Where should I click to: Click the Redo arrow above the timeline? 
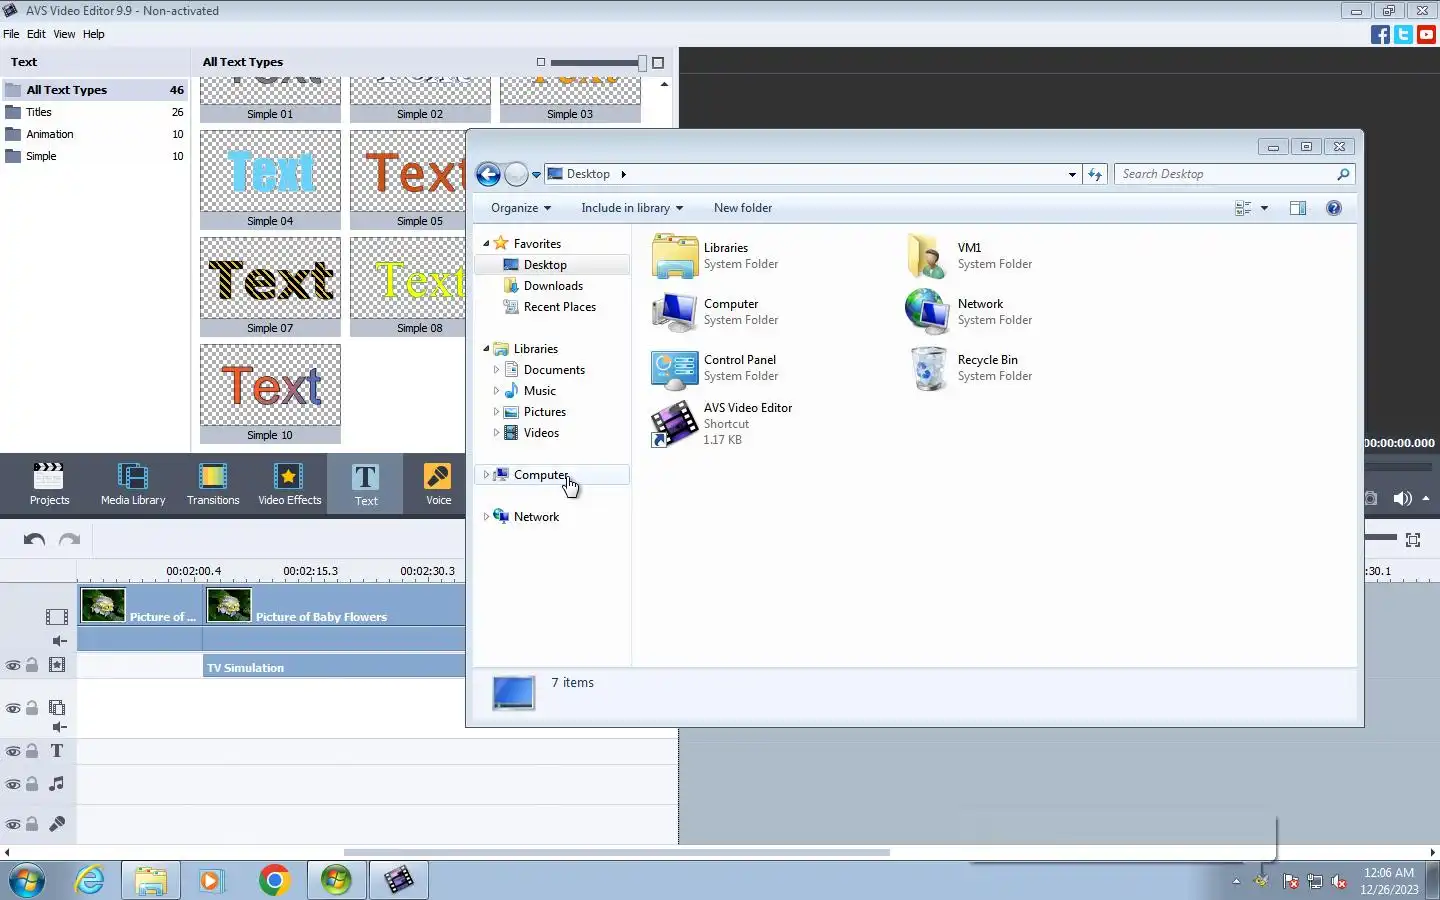69,539
